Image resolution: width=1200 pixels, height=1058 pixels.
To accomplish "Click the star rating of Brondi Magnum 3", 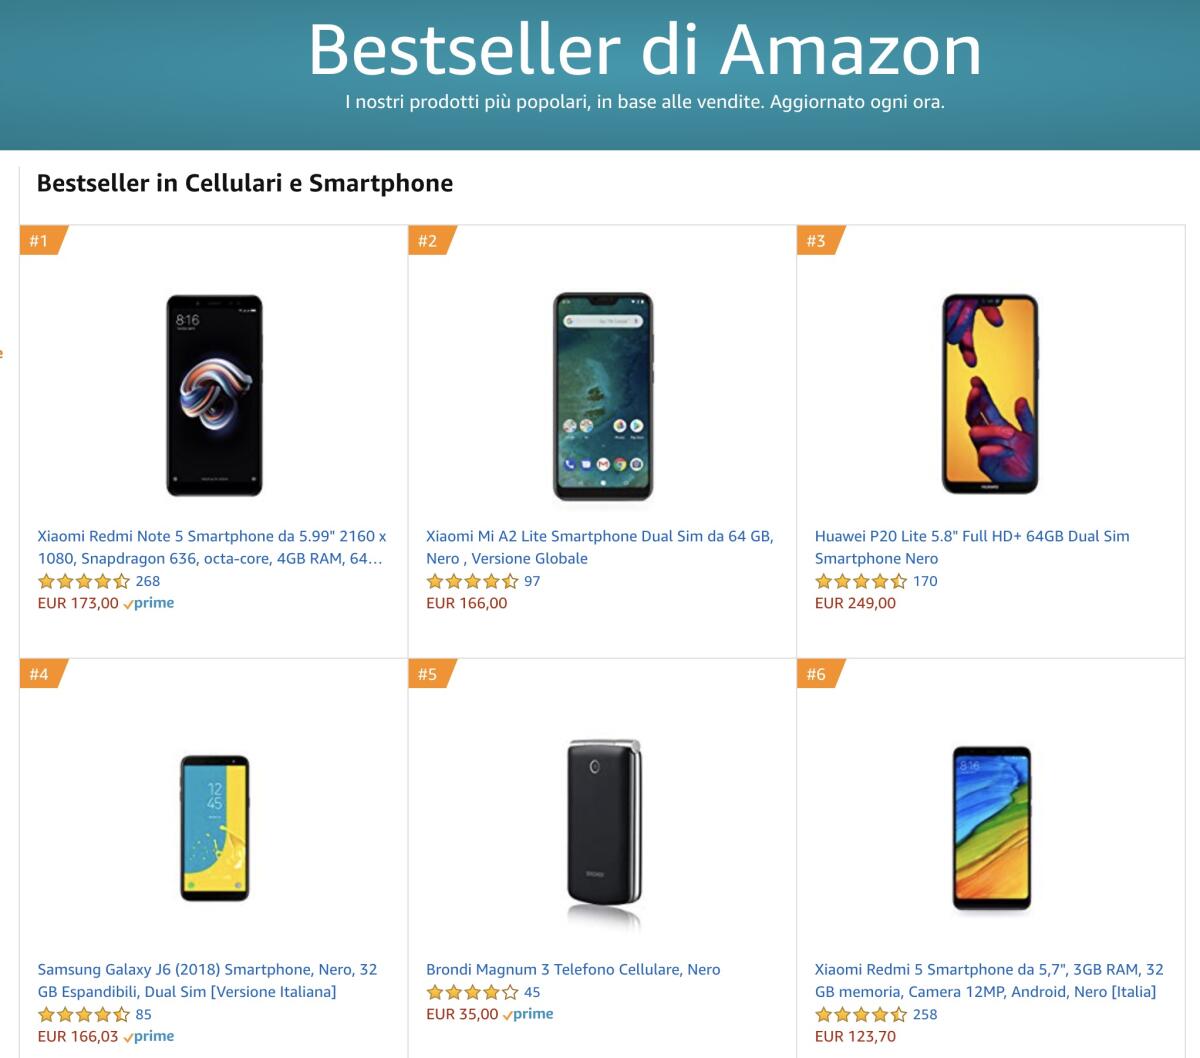I will coord(469,992).
